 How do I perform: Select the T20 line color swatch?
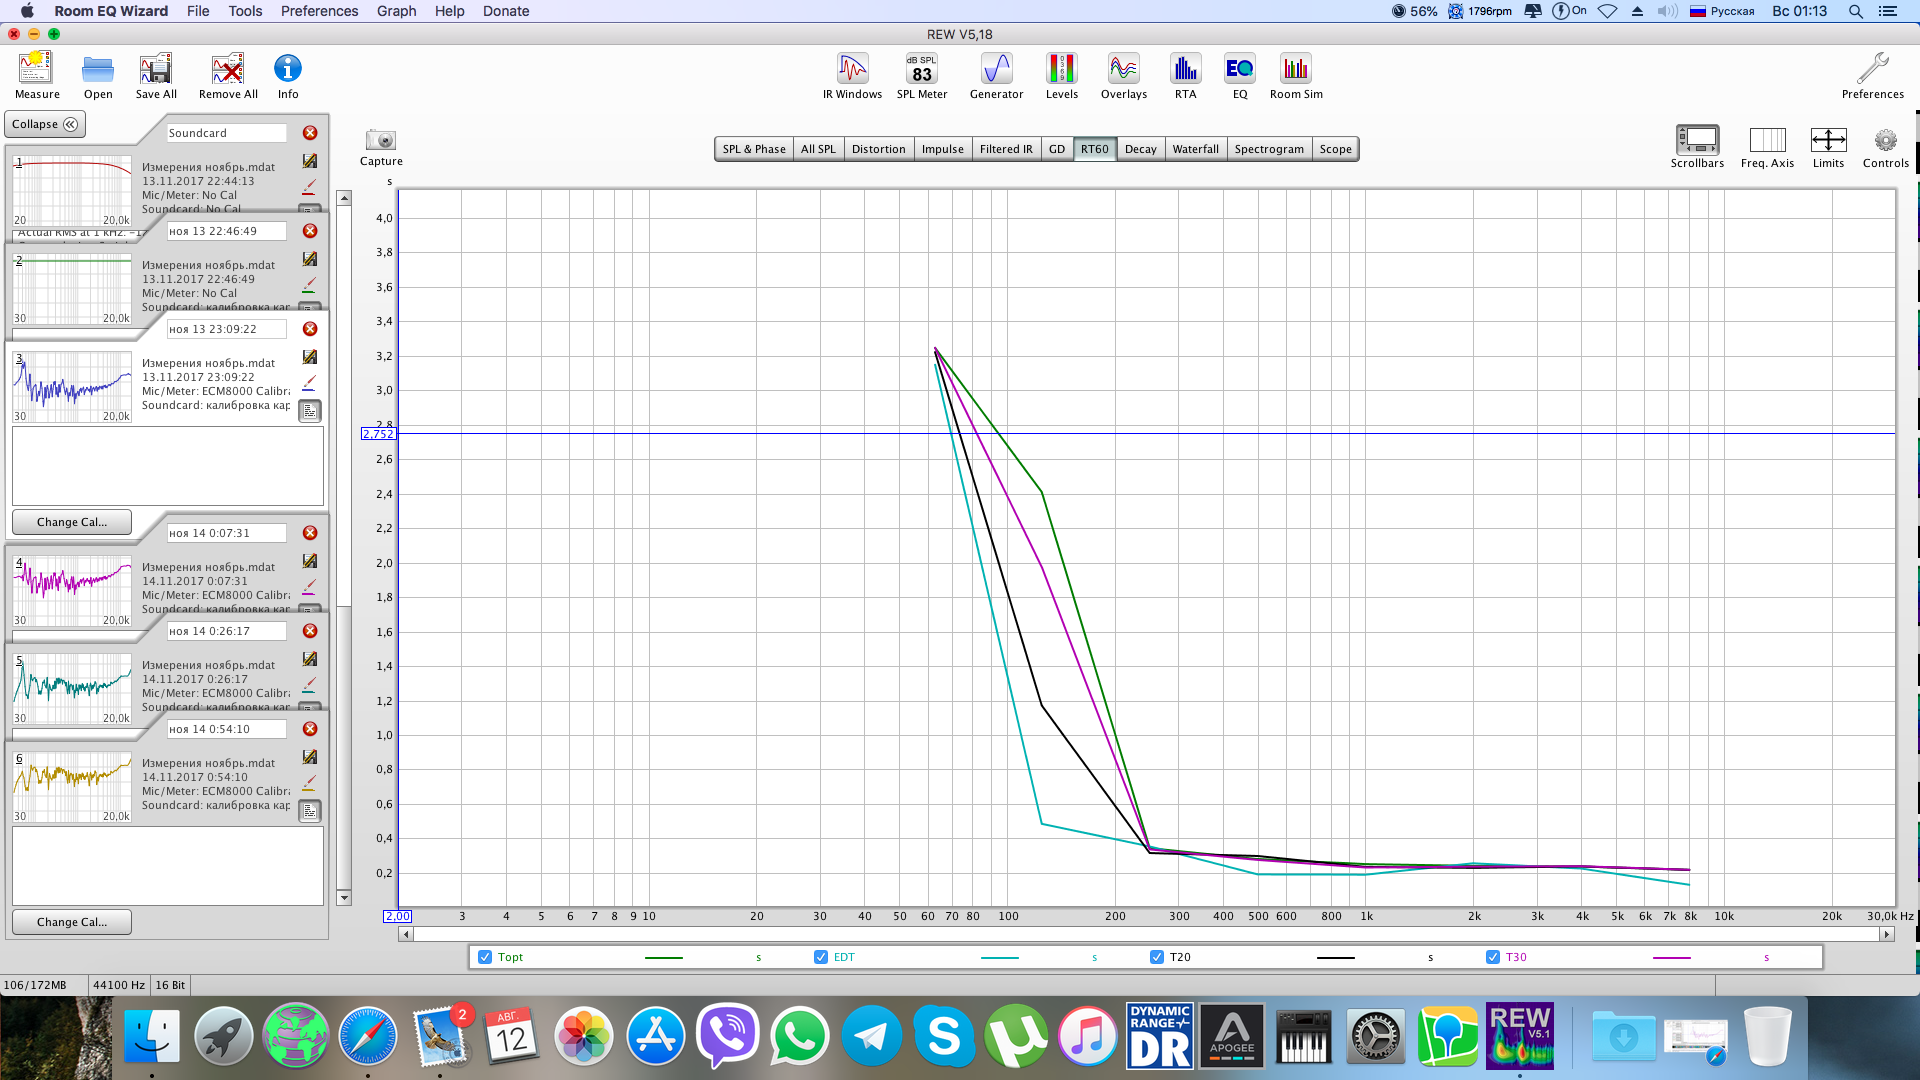[x=1335, y=958]
